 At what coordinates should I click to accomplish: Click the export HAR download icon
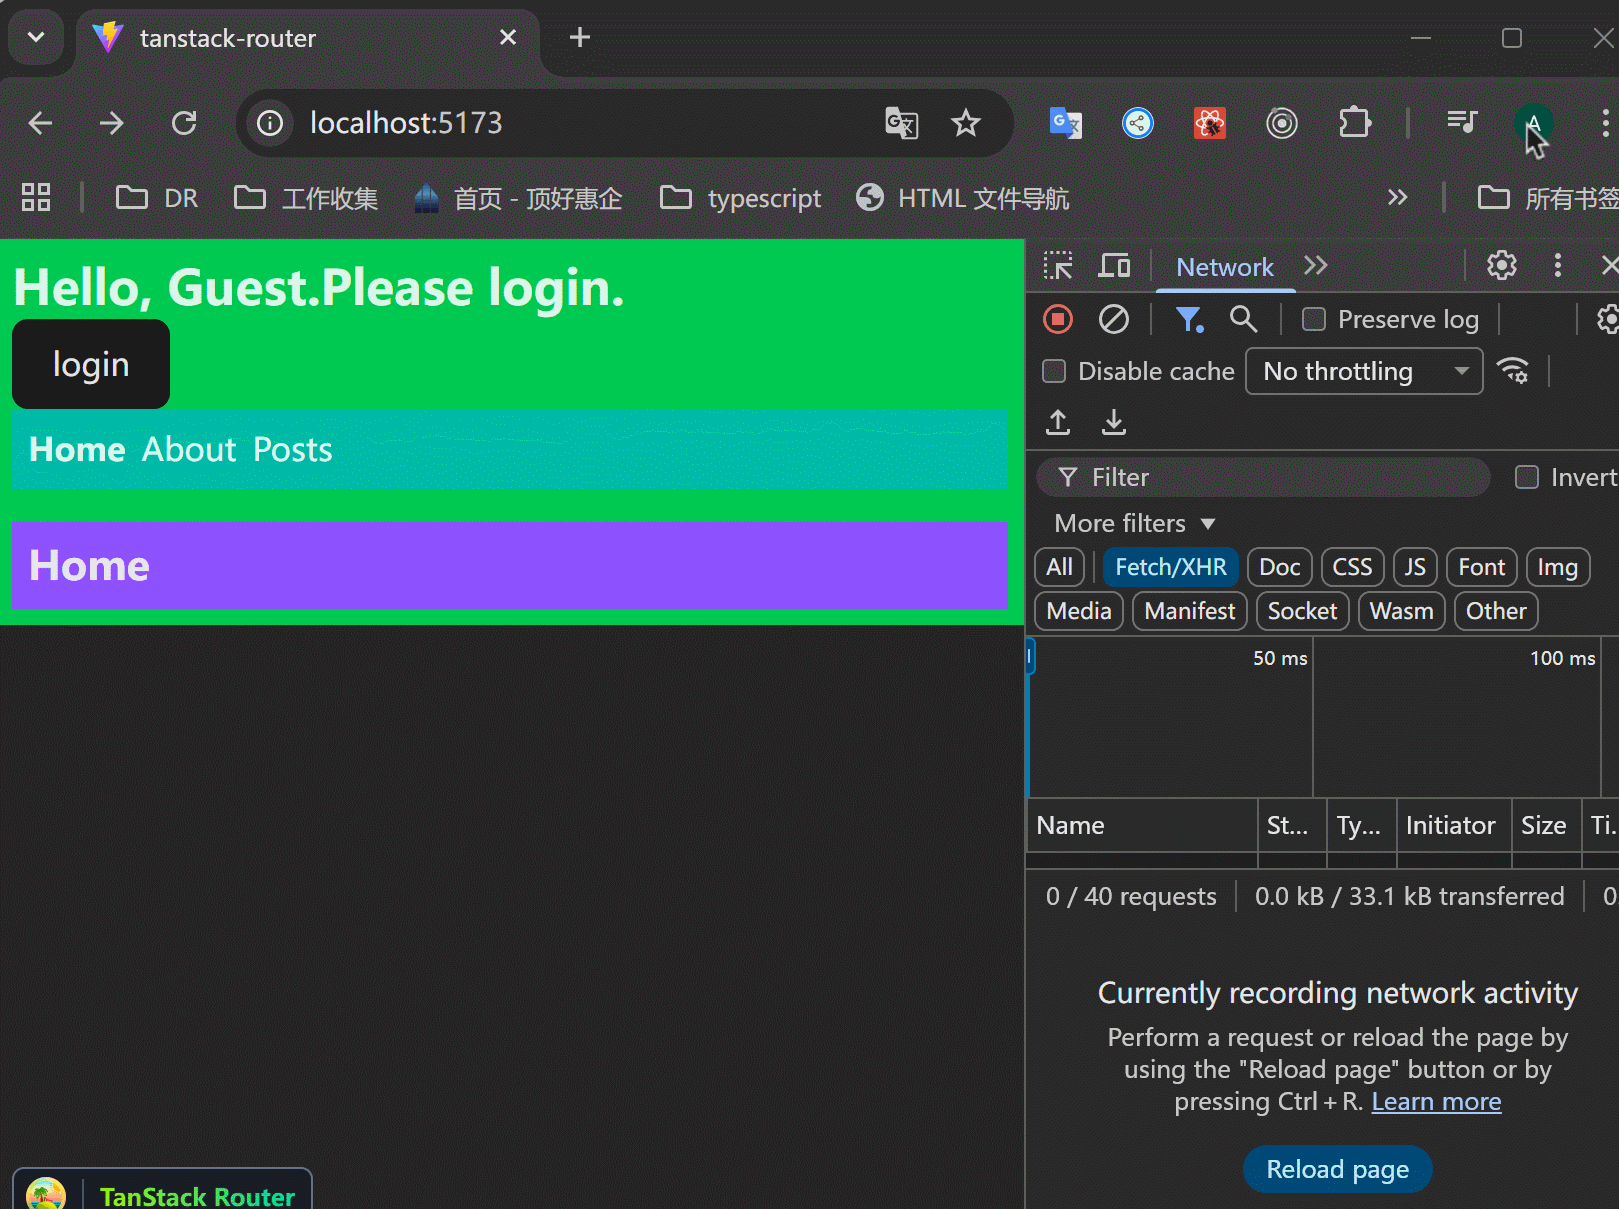tap(1113, 423)
